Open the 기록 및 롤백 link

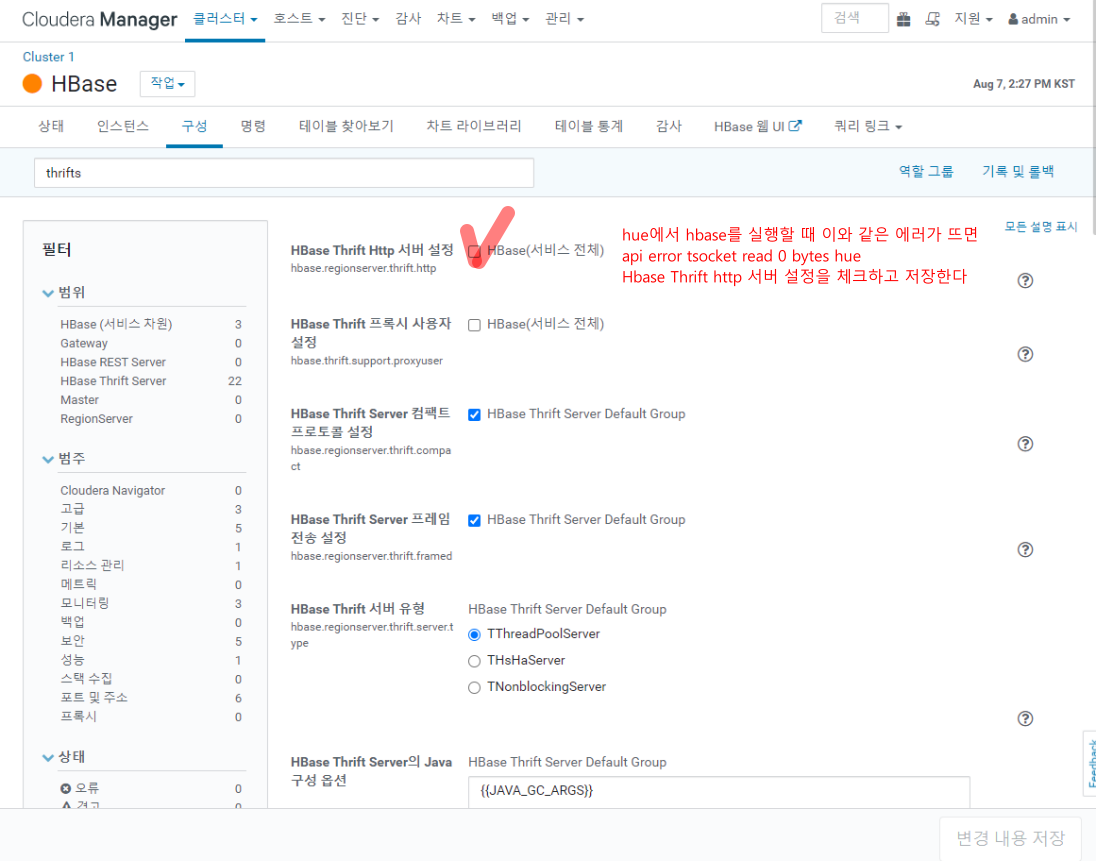click(1018, 172)
